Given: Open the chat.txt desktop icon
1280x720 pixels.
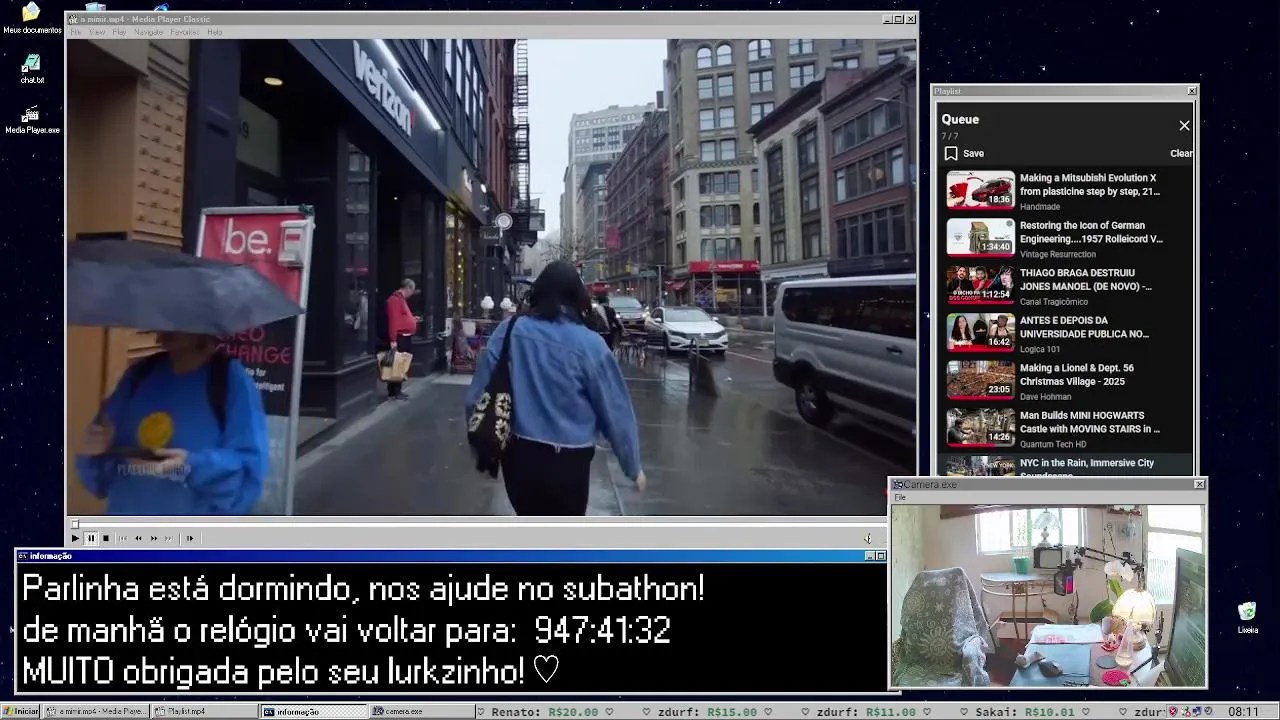Looking at the screenshot, I should pyautogui.click(x=32, y=68).
